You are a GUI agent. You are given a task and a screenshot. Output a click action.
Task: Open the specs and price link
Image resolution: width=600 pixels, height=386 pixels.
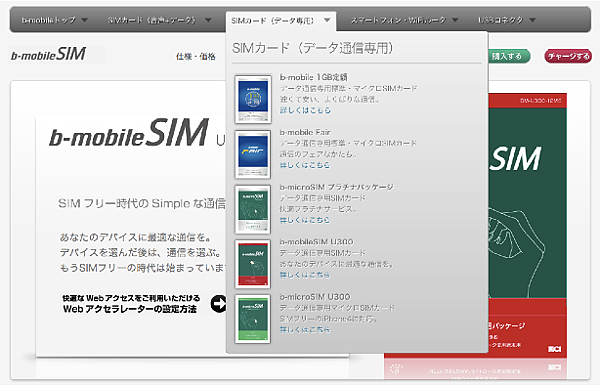pos(196,57)
